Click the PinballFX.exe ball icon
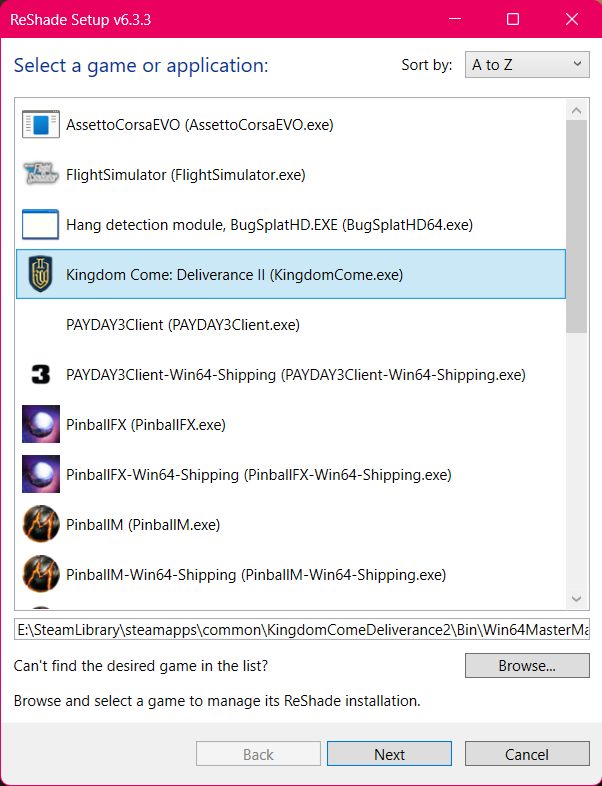This screenshot has height=786, width=602. click(41, 424)
